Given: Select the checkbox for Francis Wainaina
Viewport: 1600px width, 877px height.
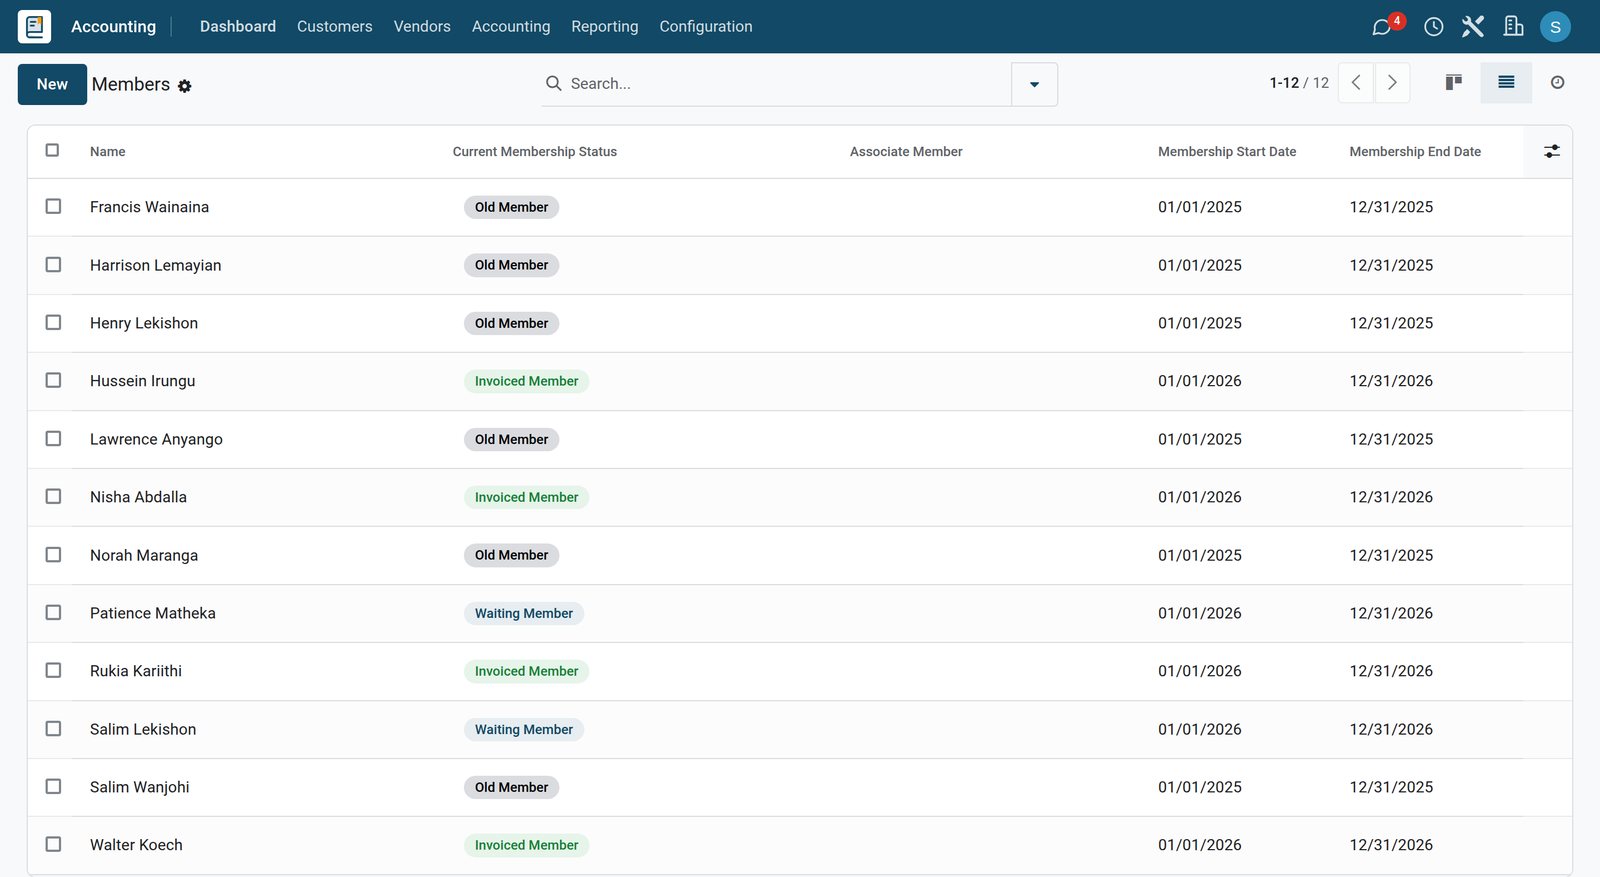Looking at the screenshot, I should click(x=53, y=207).
